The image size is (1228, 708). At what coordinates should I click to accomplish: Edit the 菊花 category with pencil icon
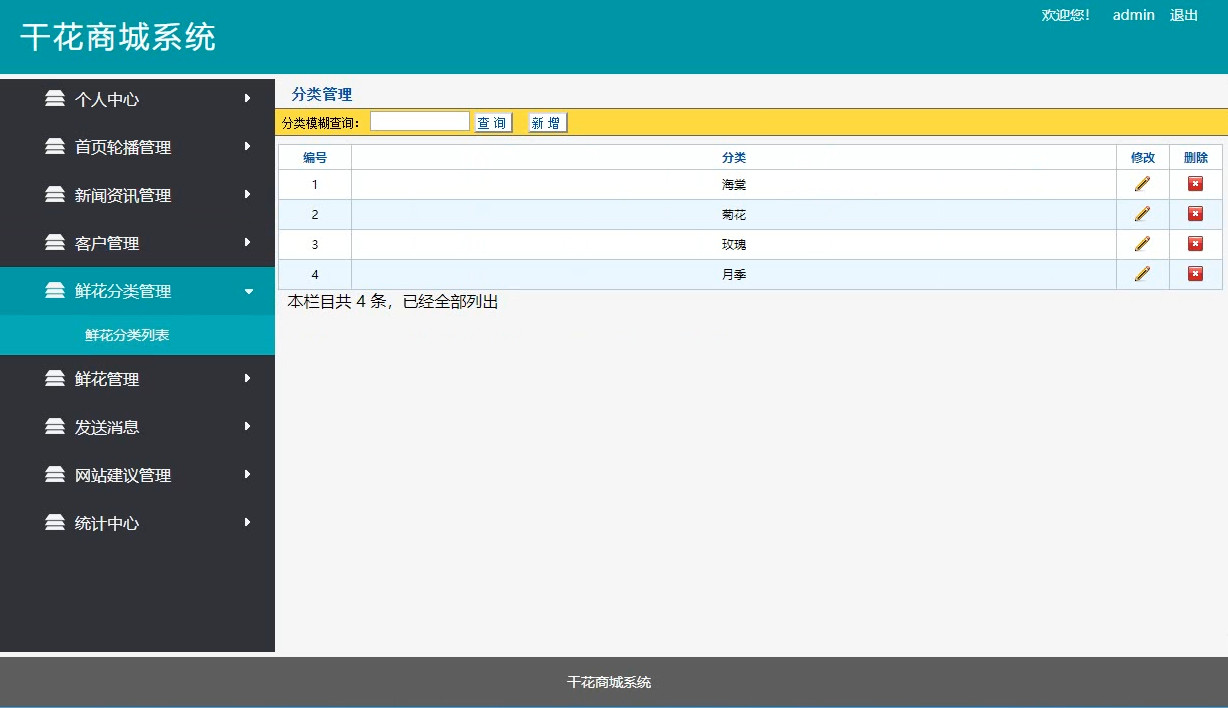coord(1142,214)
